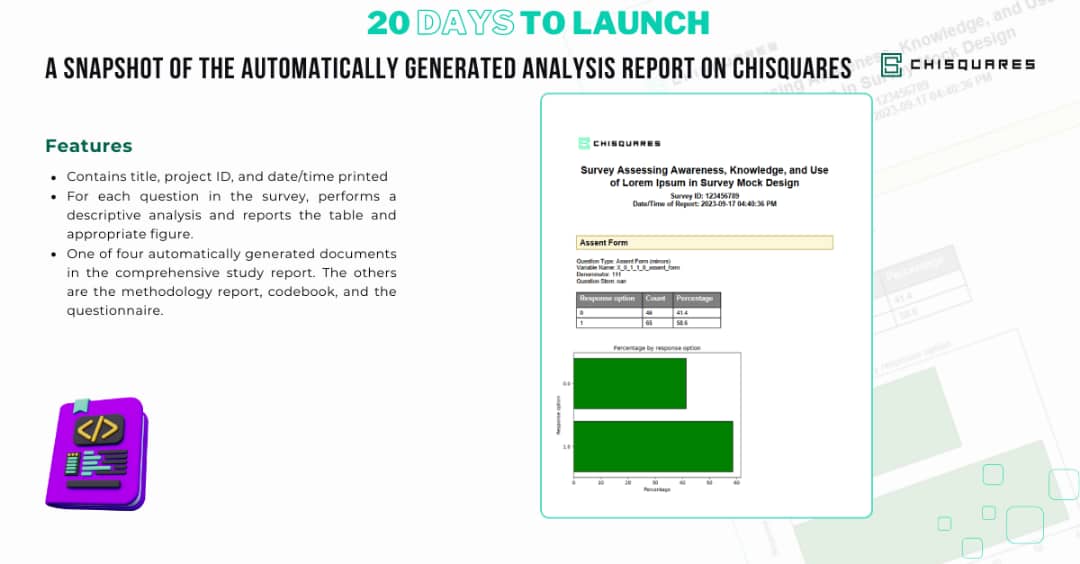The image size is (1080, 564).
Task: Click bullet 'Contains title, project ID, and date/time printed'
Action: point(227,176)
